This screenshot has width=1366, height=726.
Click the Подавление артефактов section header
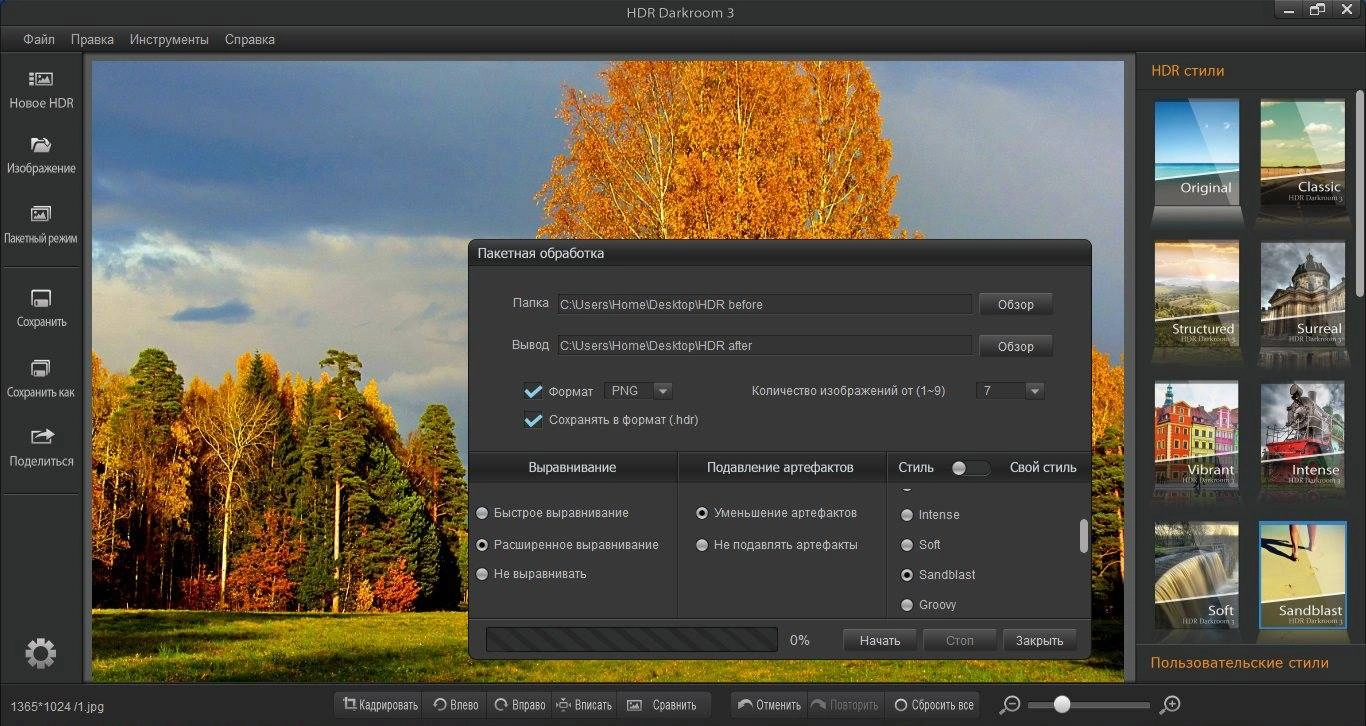click(780, 467)
